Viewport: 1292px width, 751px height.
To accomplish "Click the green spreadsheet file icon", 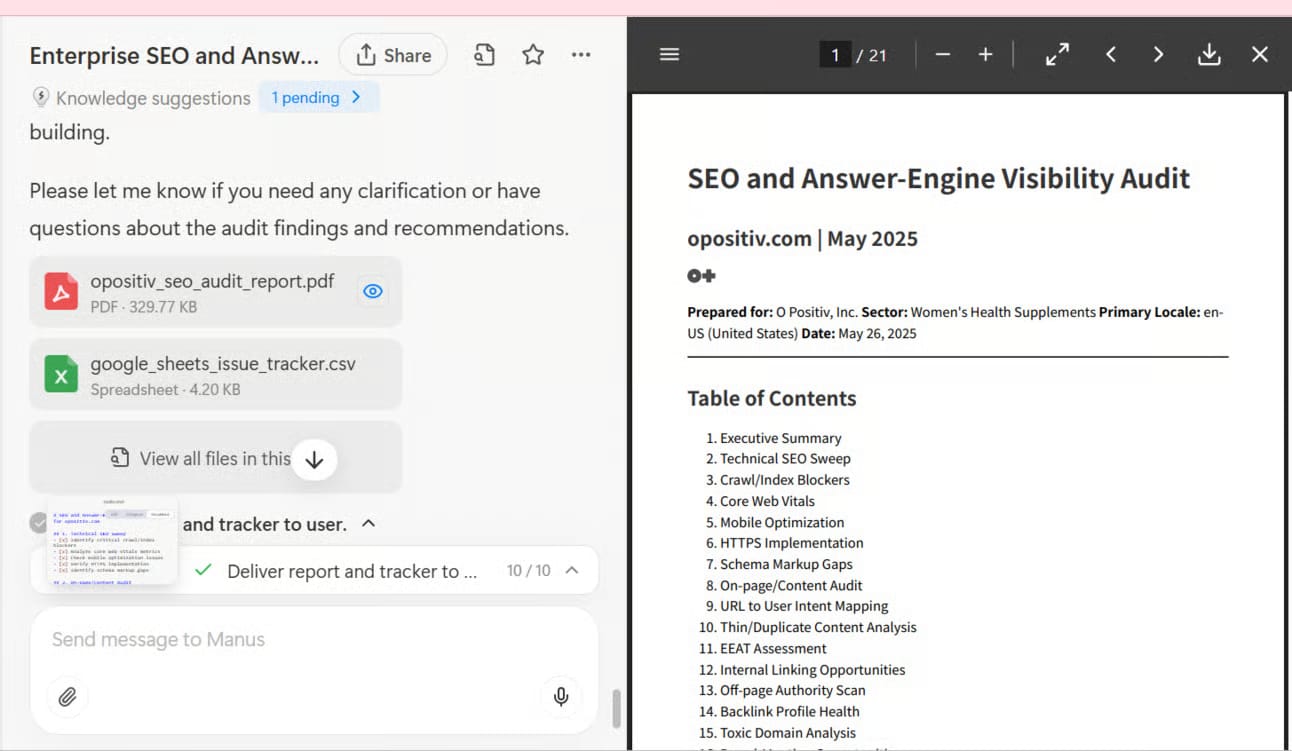I will pos(62,375).
